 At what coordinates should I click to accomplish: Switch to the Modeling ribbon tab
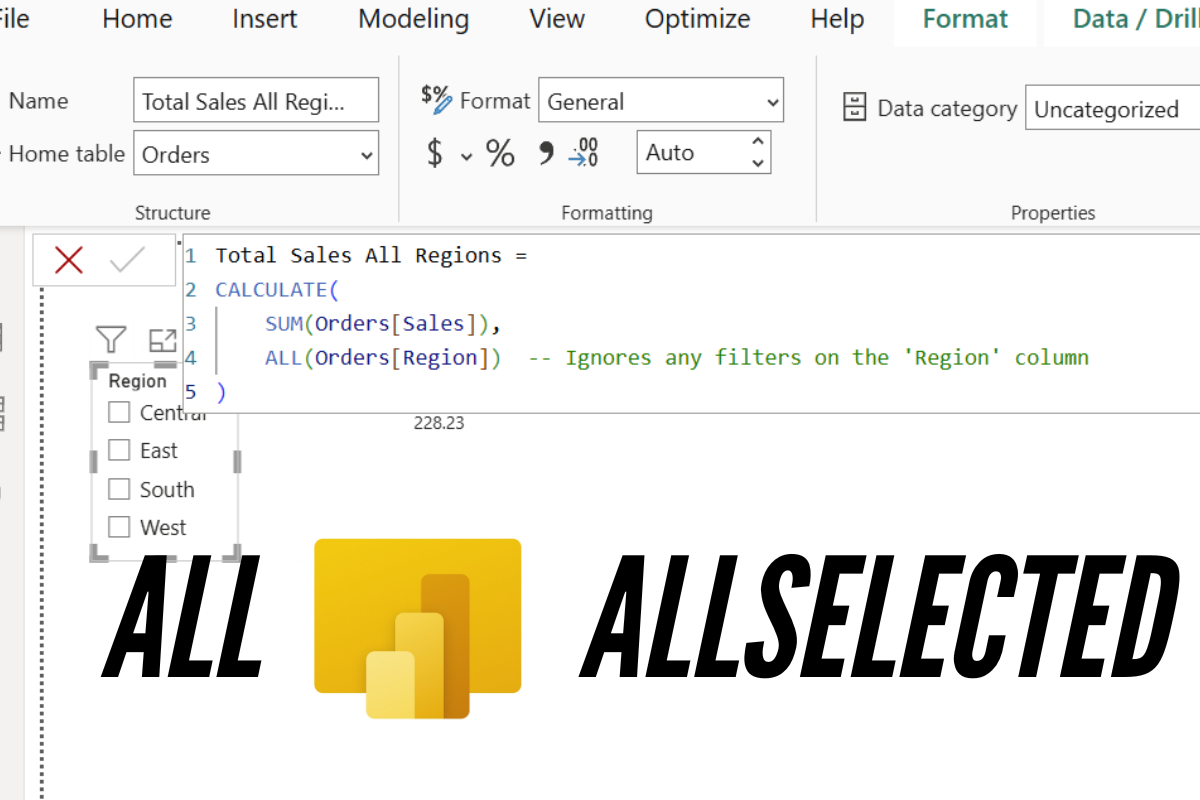tap(413, 19)
